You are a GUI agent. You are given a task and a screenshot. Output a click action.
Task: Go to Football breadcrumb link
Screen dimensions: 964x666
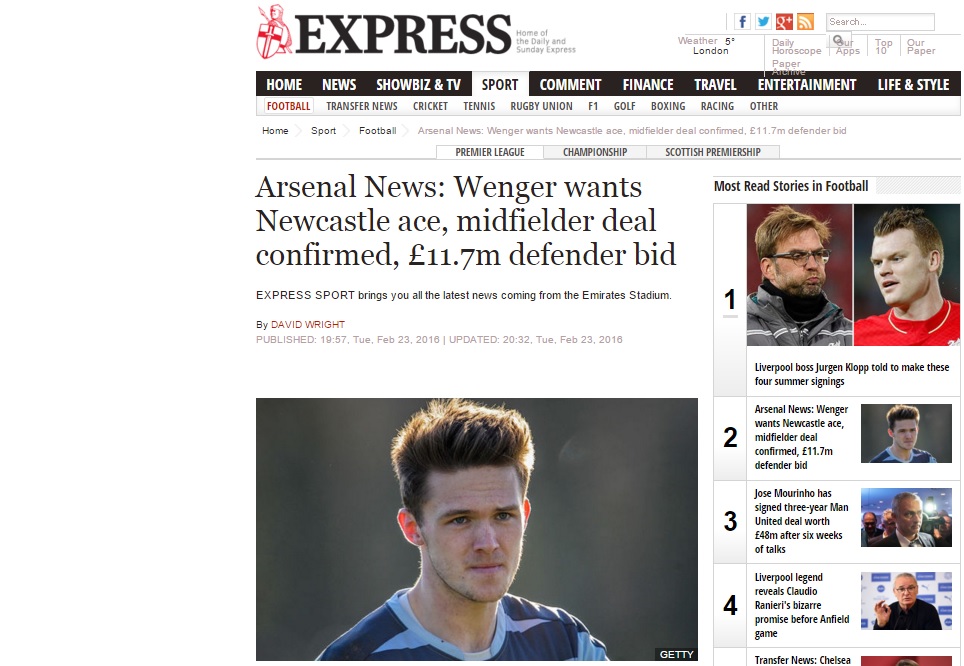point(377,130)
